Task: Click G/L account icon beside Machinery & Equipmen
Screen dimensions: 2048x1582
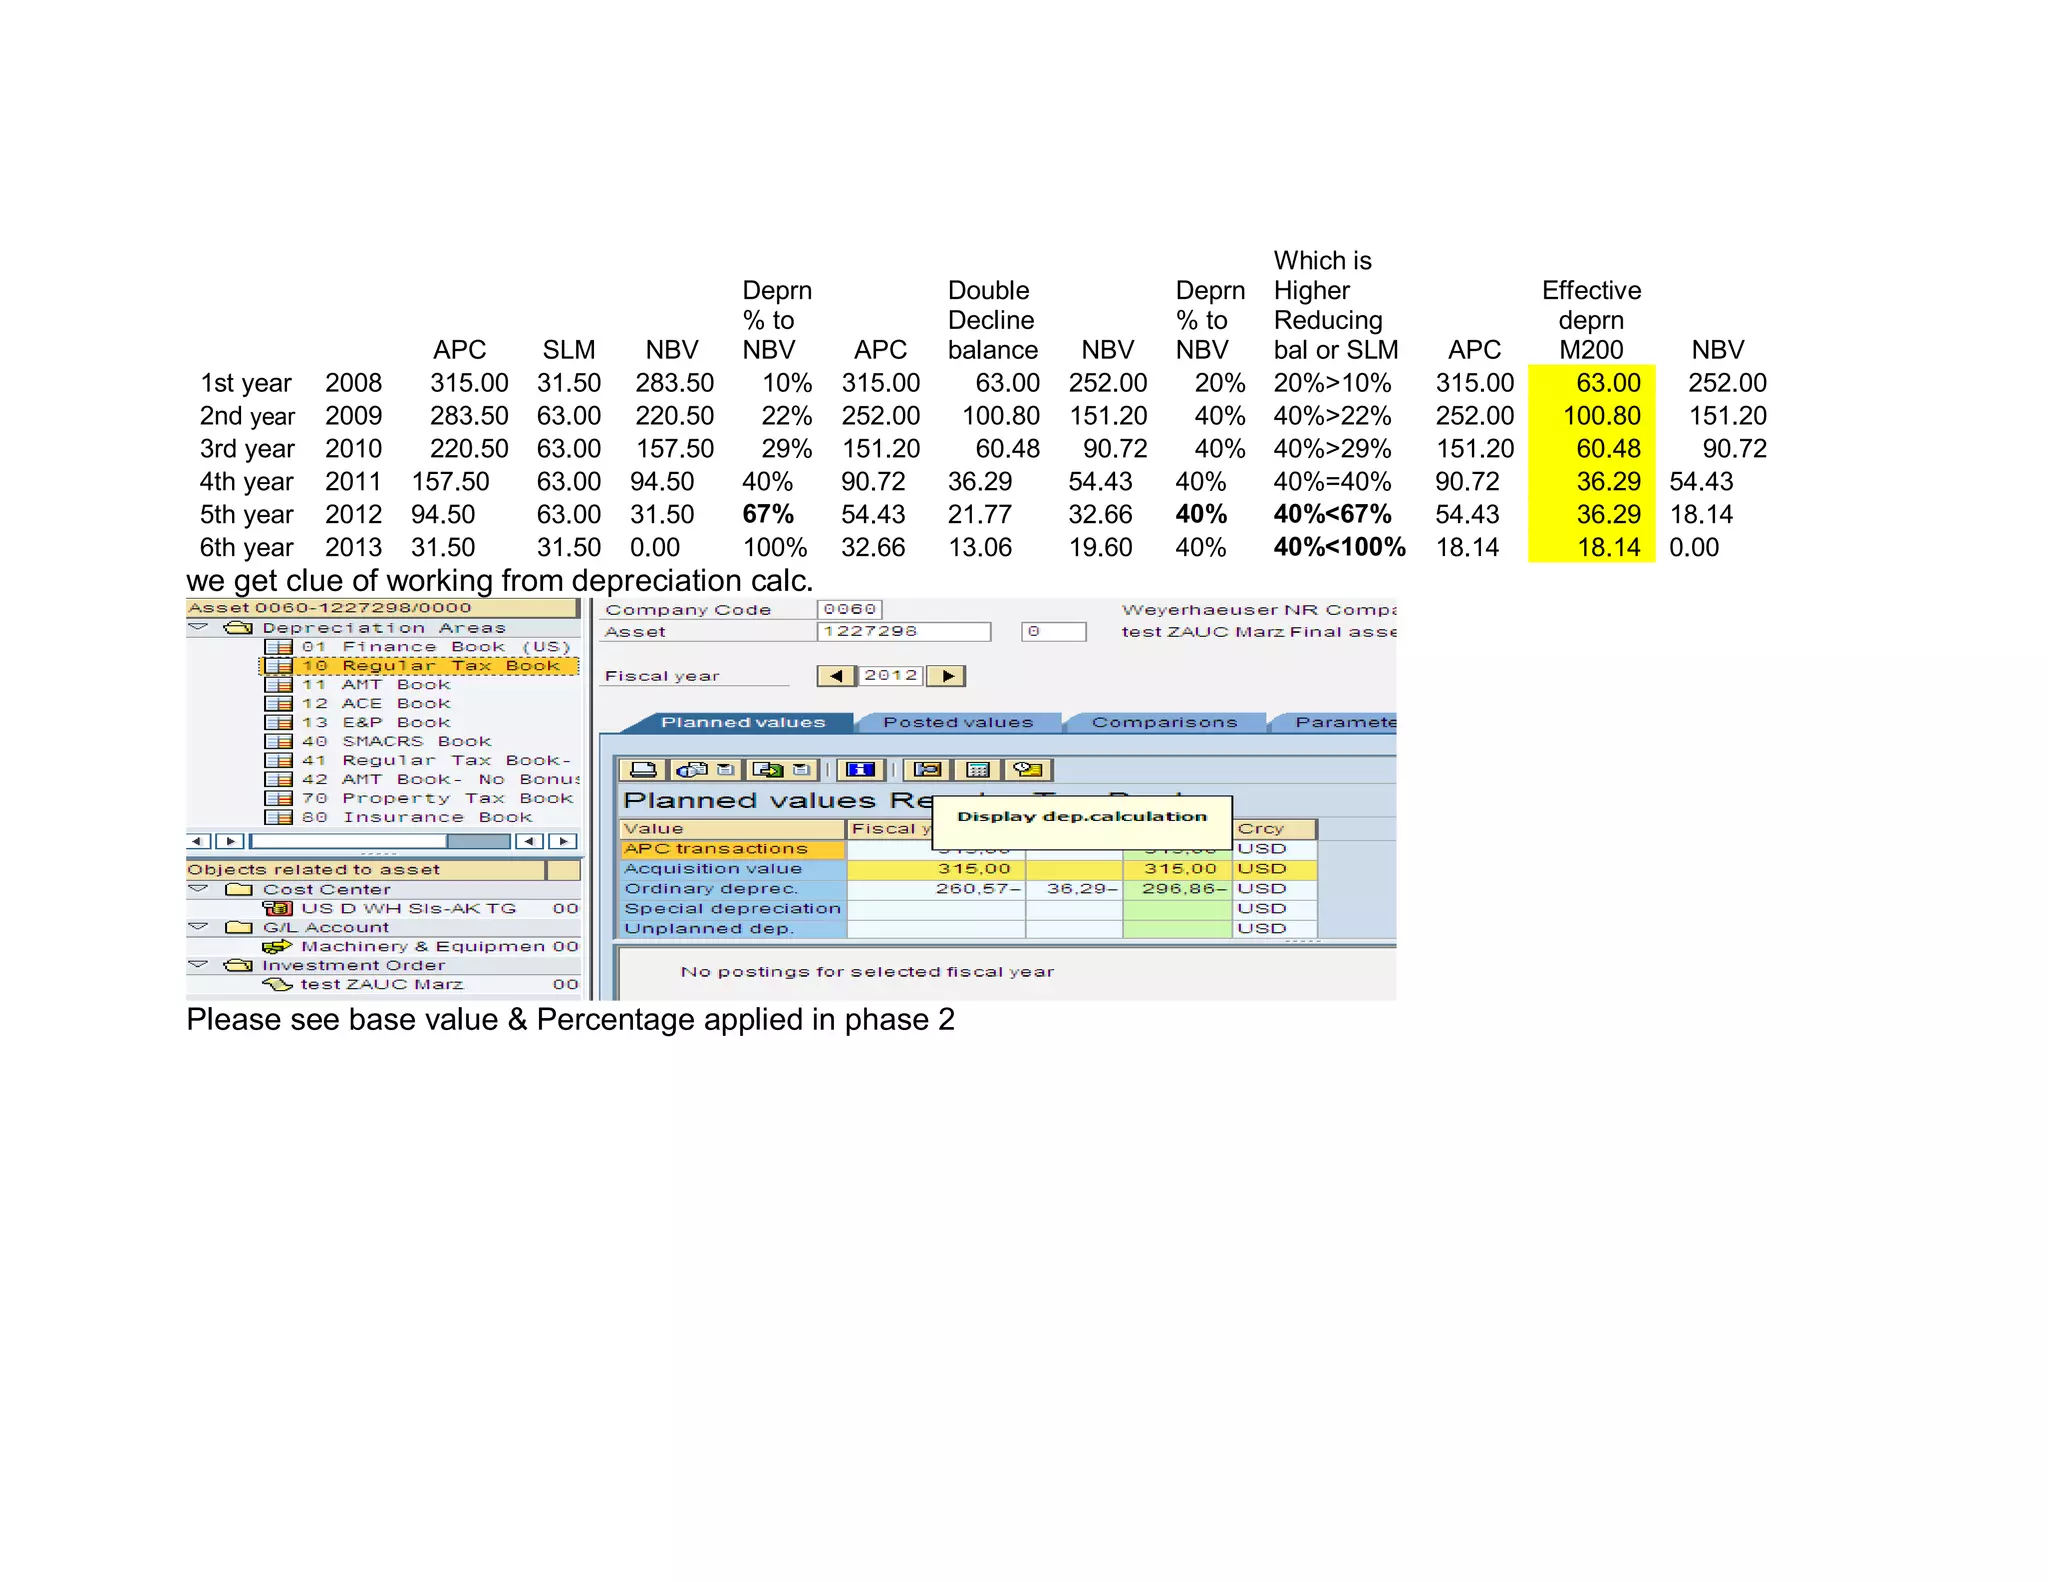Action: (277, 946)
